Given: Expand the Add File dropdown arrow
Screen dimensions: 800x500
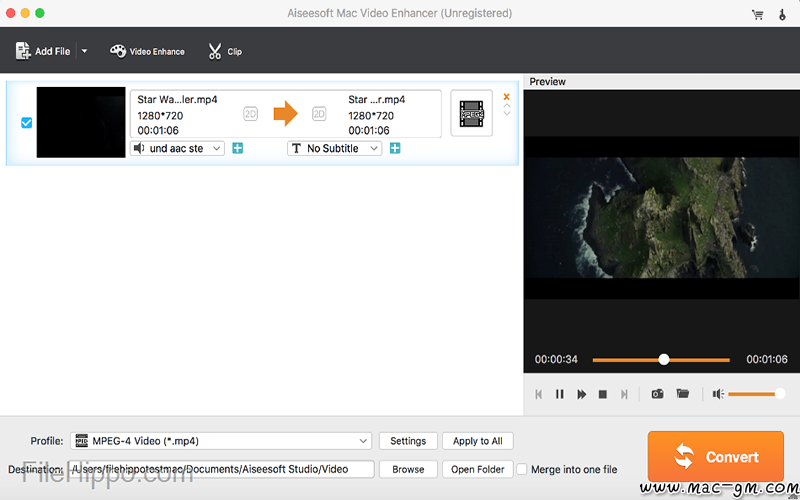Looking at the screenshot, I should (84, 51).
